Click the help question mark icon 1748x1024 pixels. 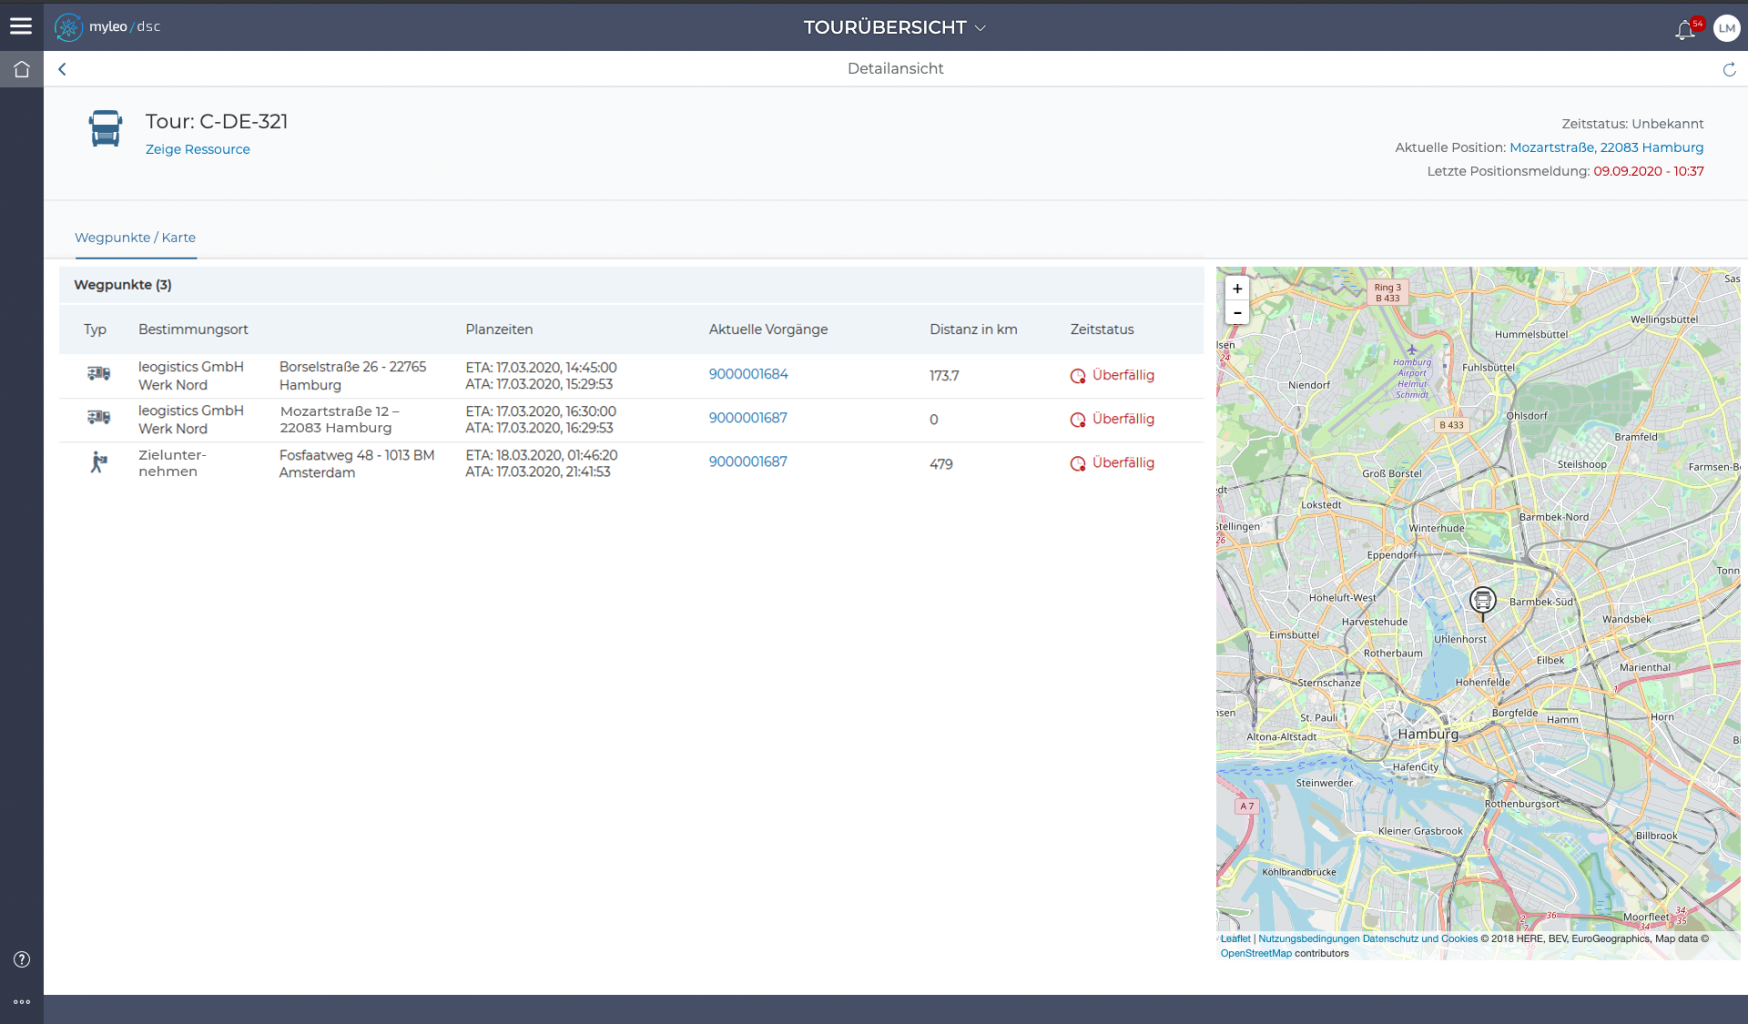pyautogui.click(x=21, y=959)
